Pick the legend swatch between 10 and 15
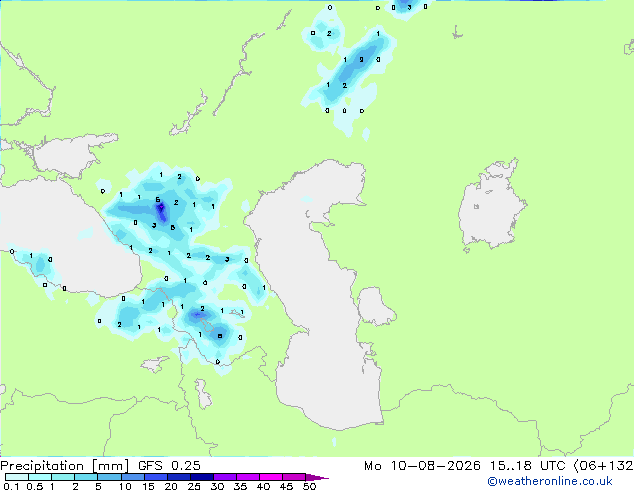 point(132,477)
